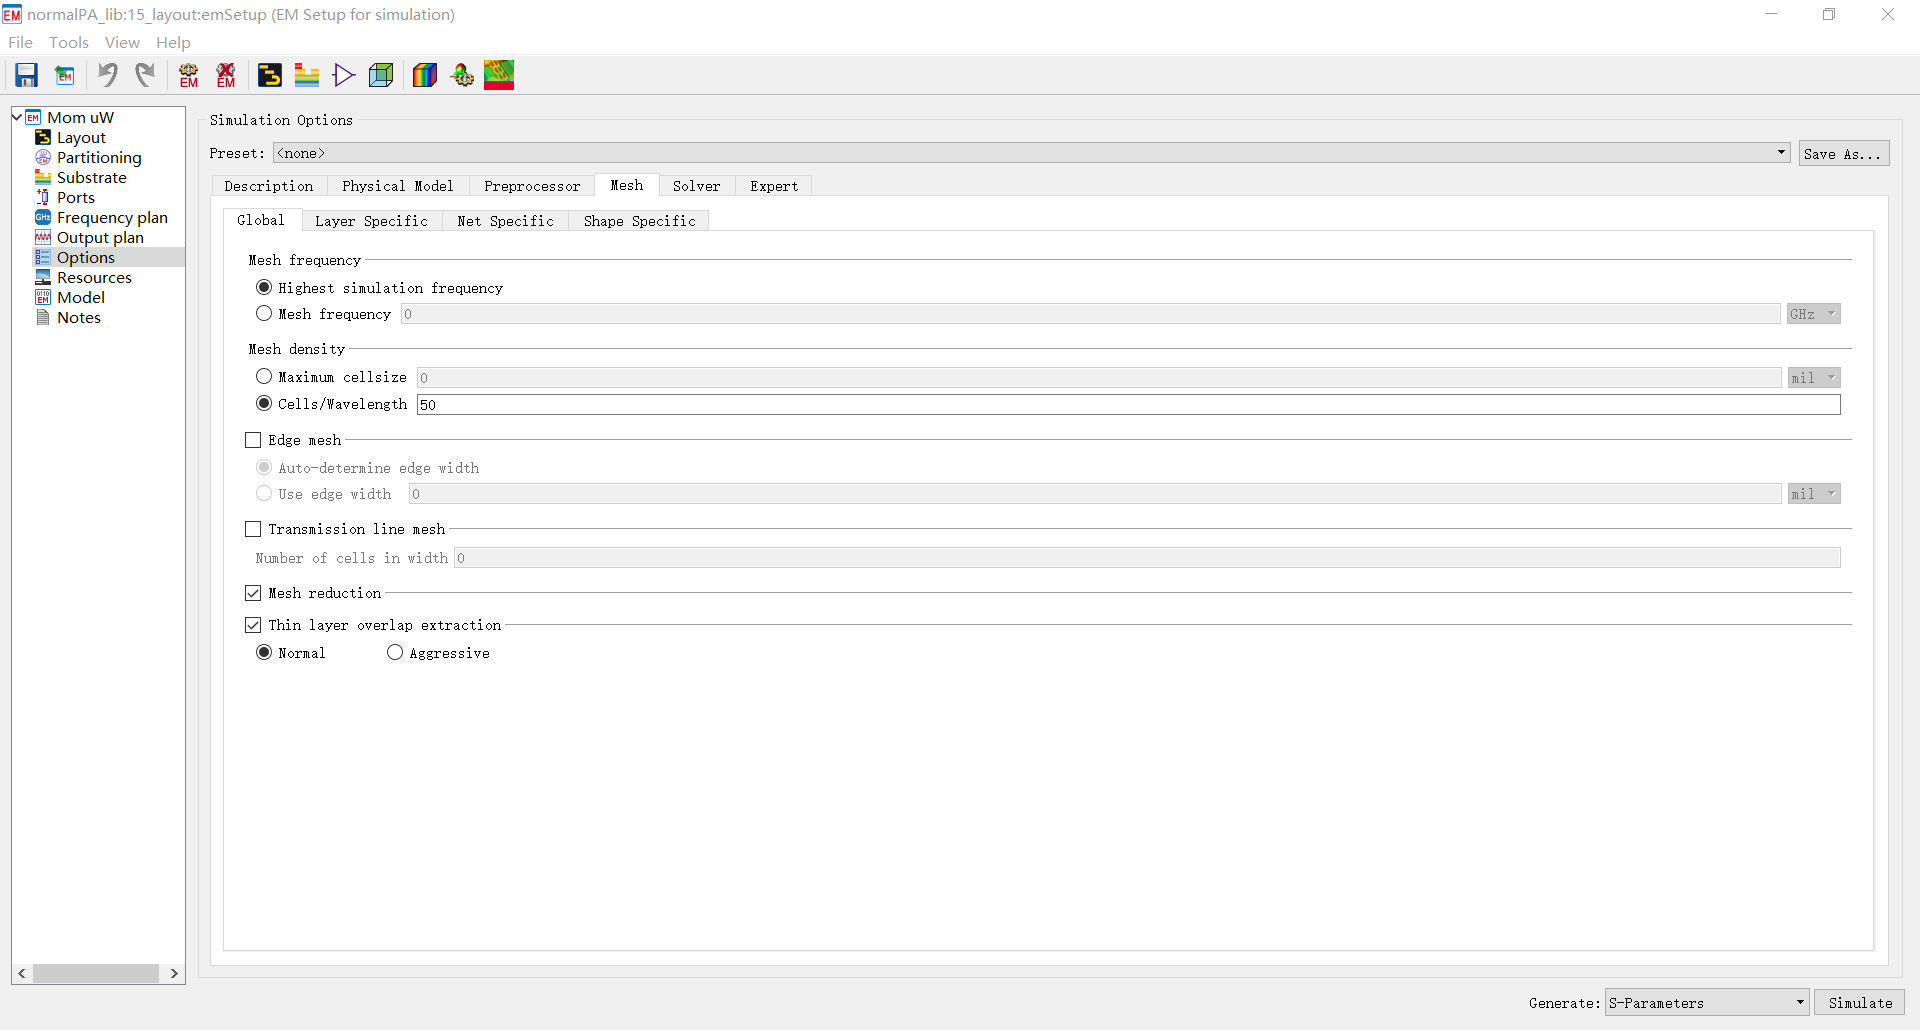
Task: Open the File menu
Action: [x=20, y=42]
